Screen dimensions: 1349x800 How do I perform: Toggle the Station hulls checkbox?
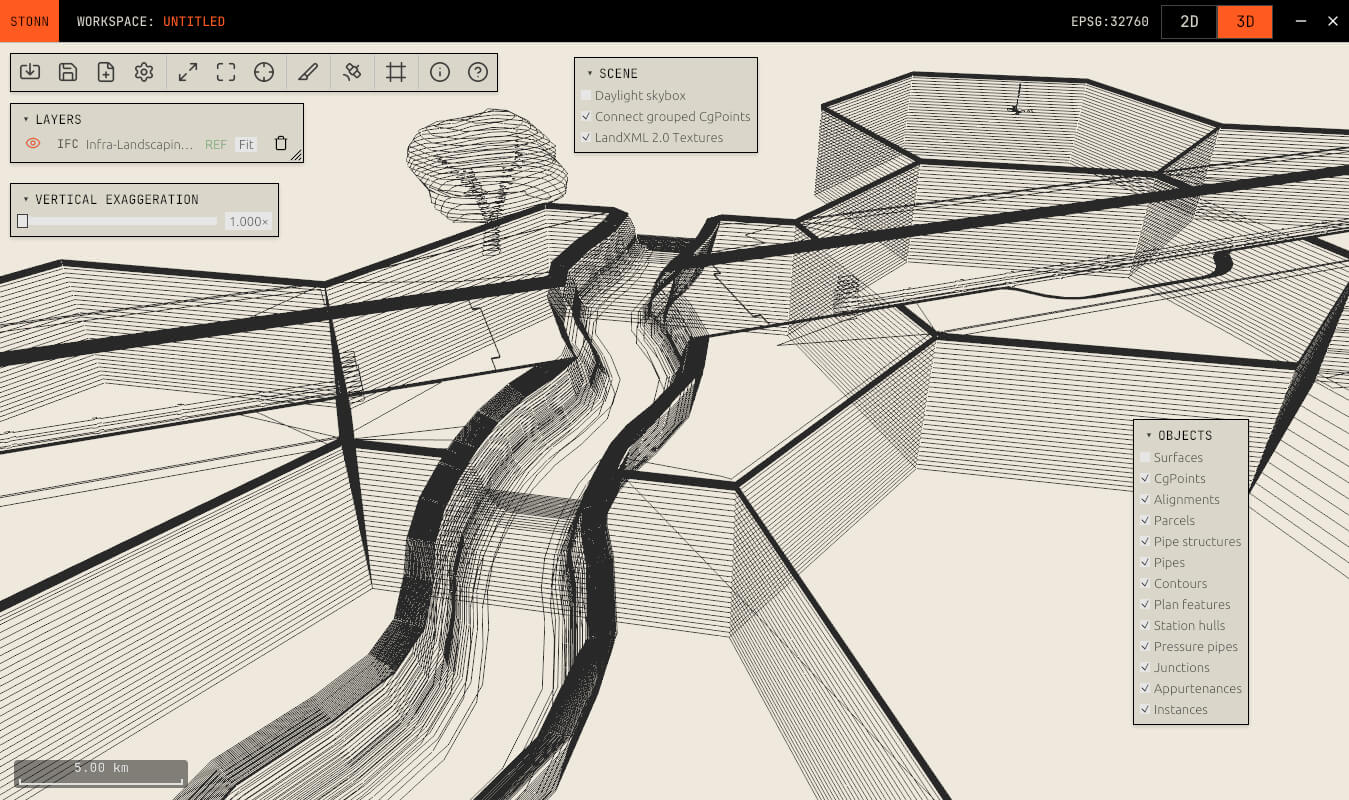1145,625
